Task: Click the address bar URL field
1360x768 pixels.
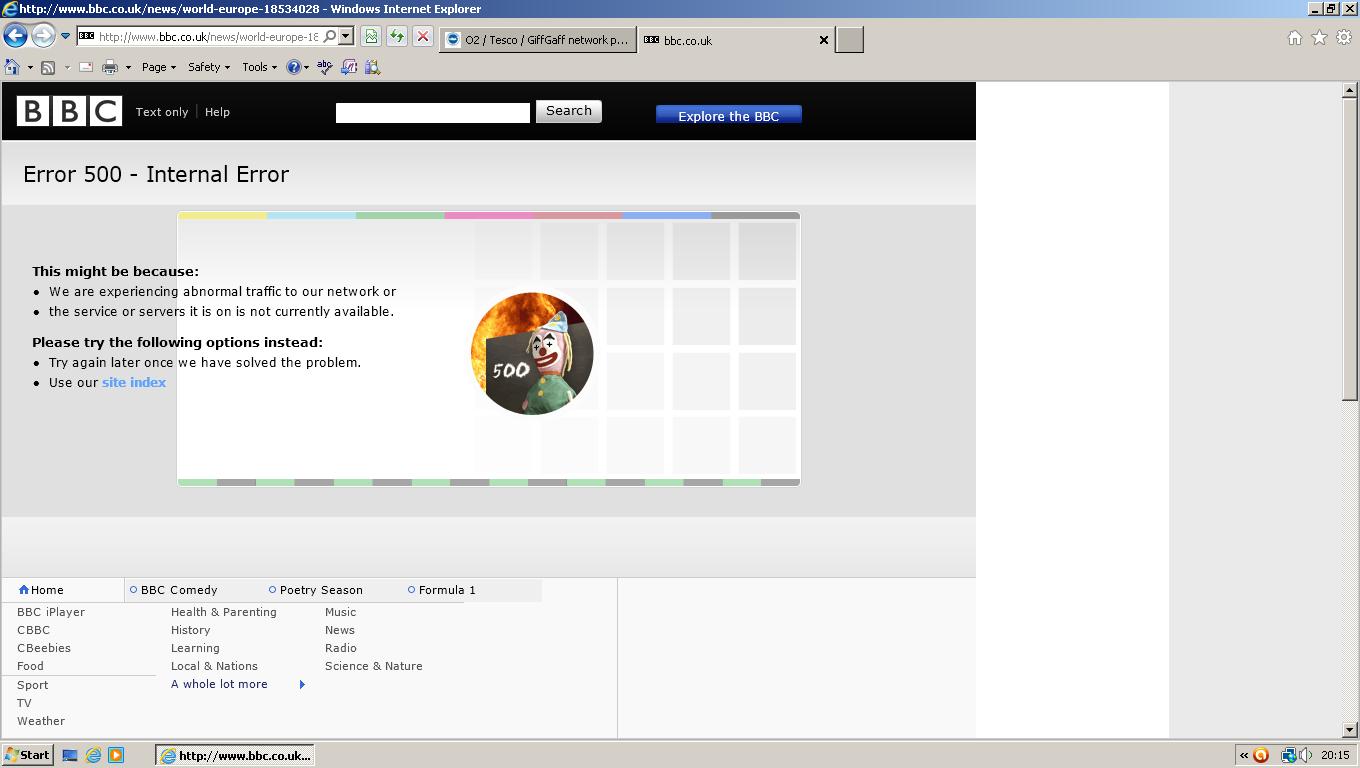Action: coord(208,37)
